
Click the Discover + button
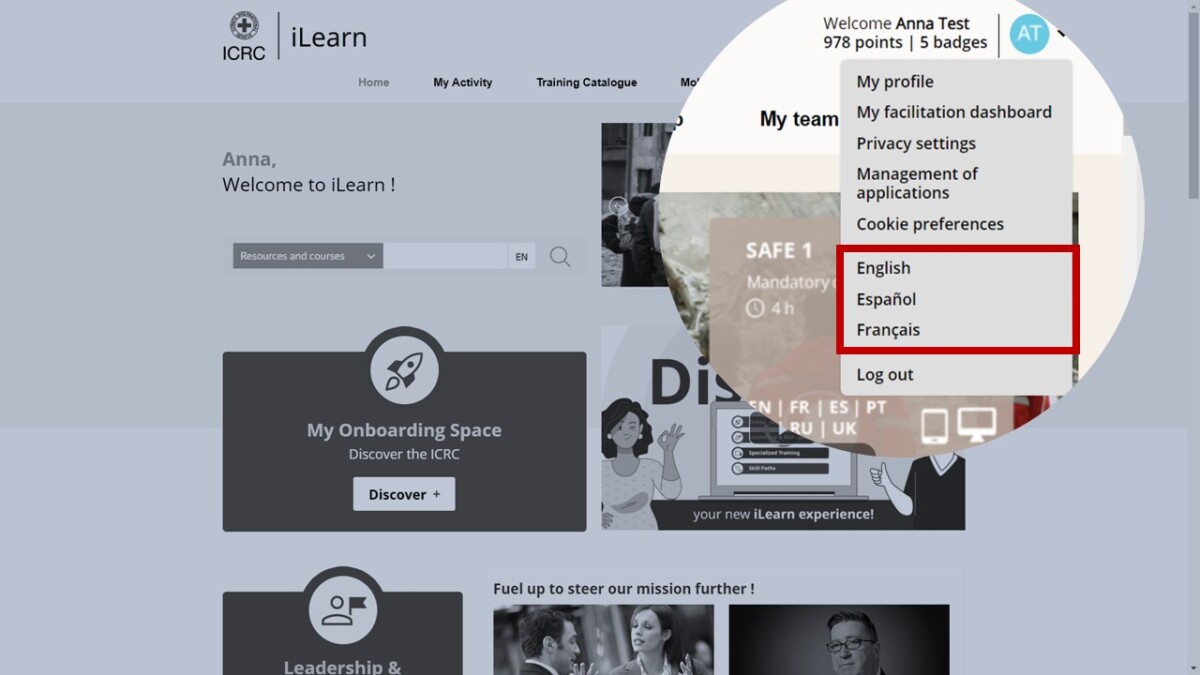pos(404,494)
